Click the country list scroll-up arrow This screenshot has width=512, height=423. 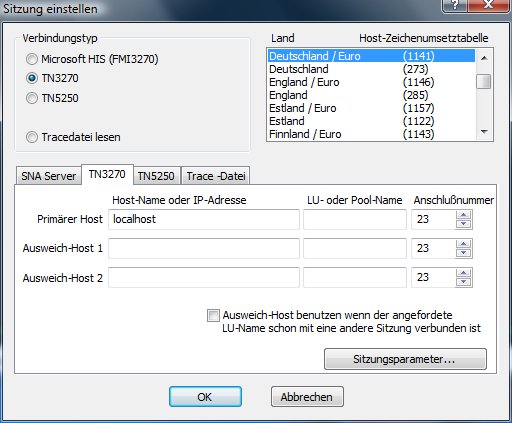[484, 58]
